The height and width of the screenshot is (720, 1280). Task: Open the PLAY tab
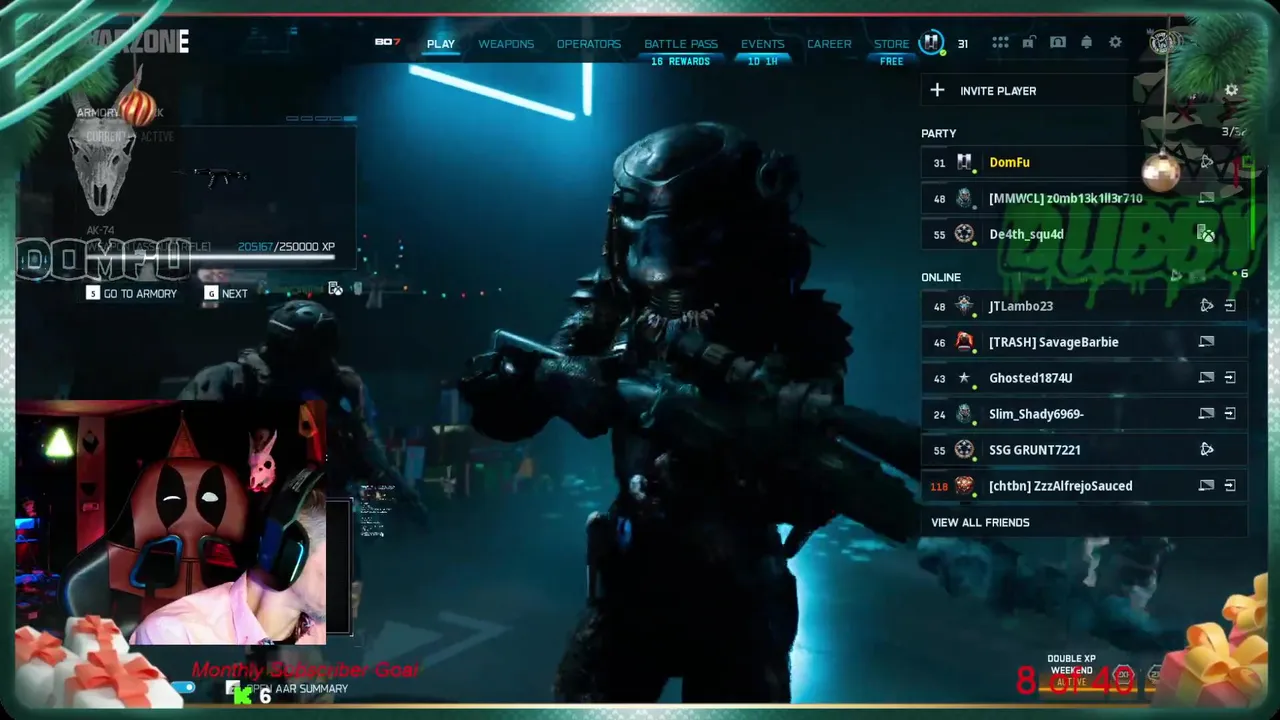(x=440, y=44)
